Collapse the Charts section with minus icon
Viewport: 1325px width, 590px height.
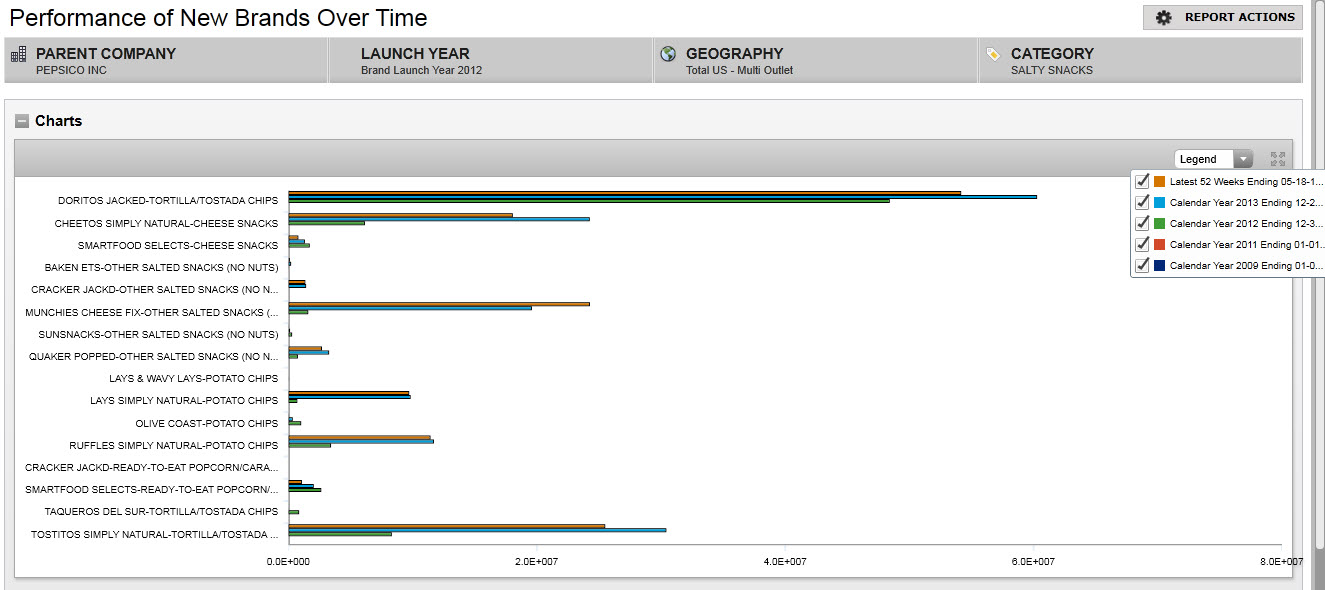point(22,121)
